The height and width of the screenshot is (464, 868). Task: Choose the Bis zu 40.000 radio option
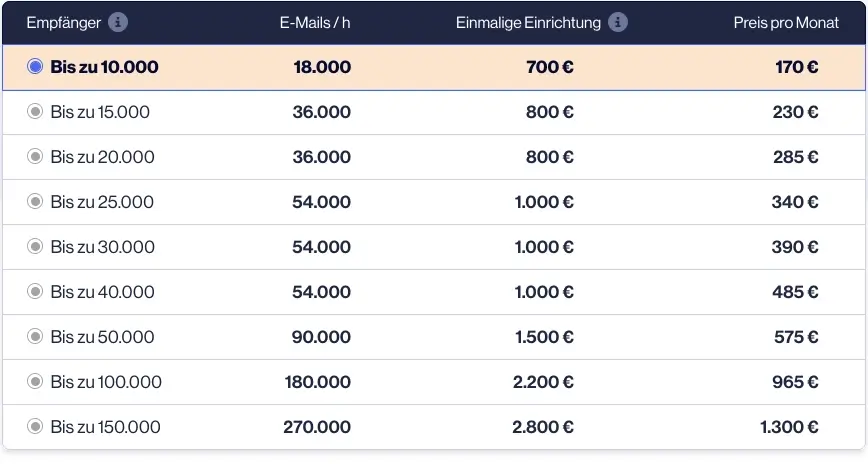(35, 291)
